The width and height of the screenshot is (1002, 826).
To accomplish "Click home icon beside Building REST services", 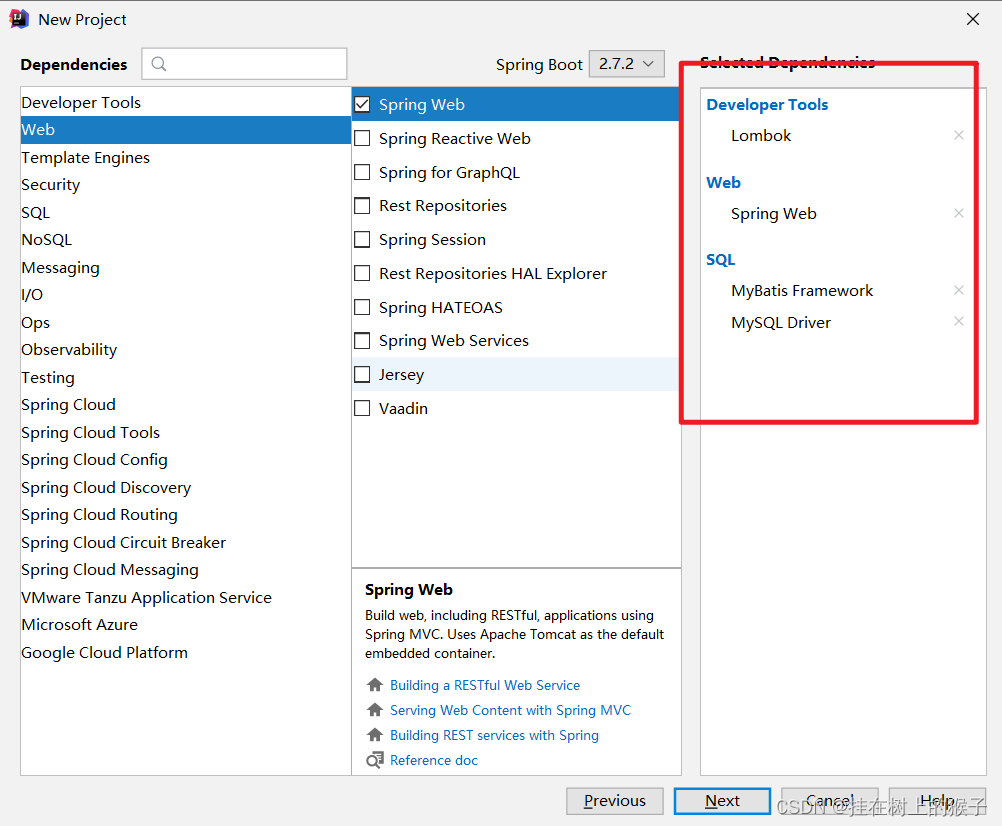I will coord(375,734).
